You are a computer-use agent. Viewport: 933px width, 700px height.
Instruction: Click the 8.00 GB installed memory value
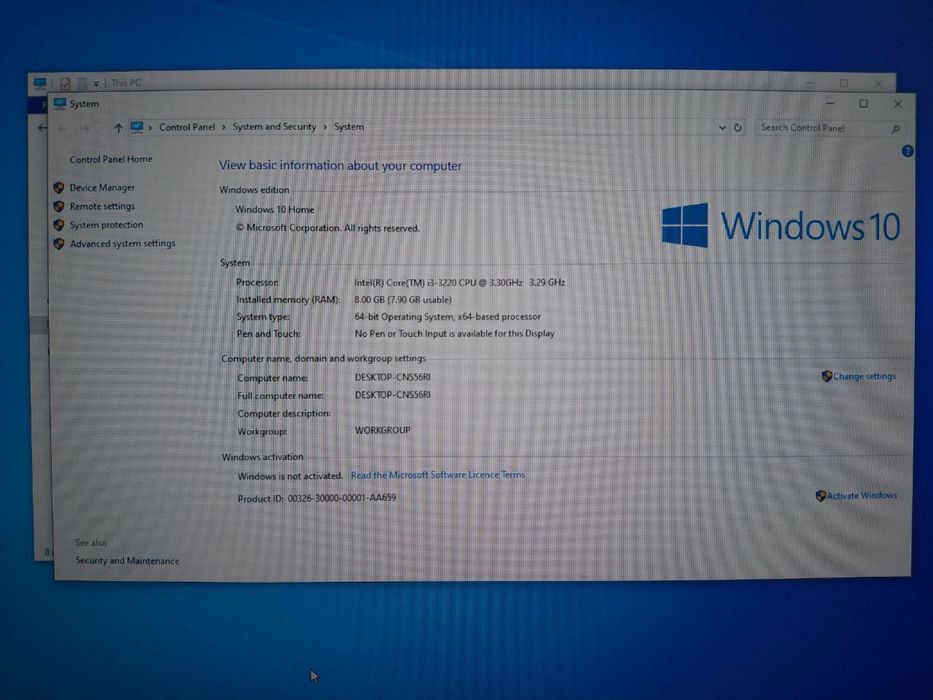[x=403, y=299]
